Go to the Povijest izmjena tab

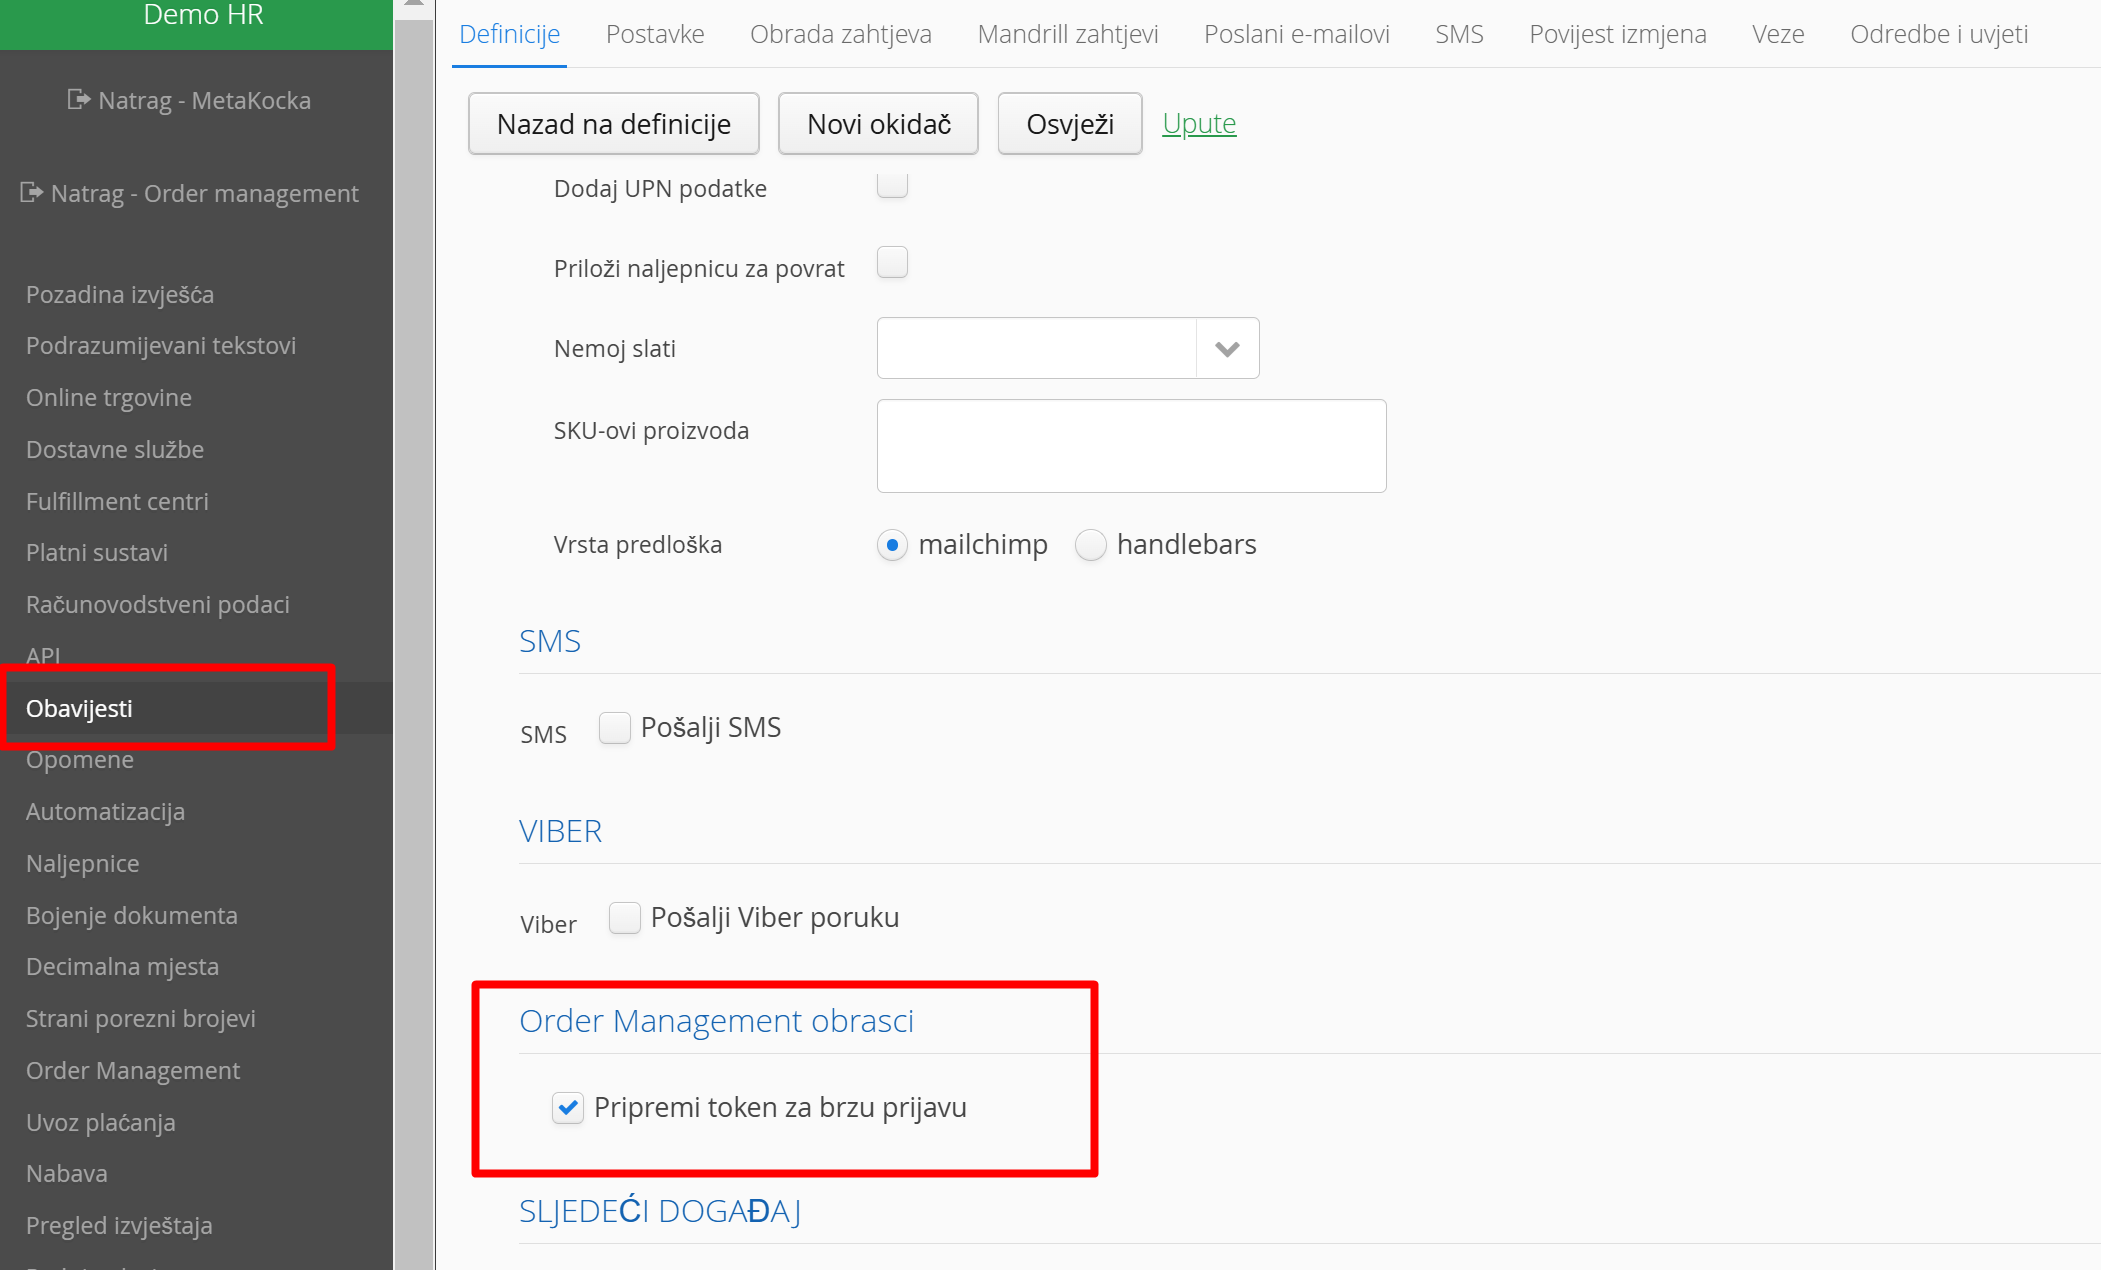[x=1617, y=34]
